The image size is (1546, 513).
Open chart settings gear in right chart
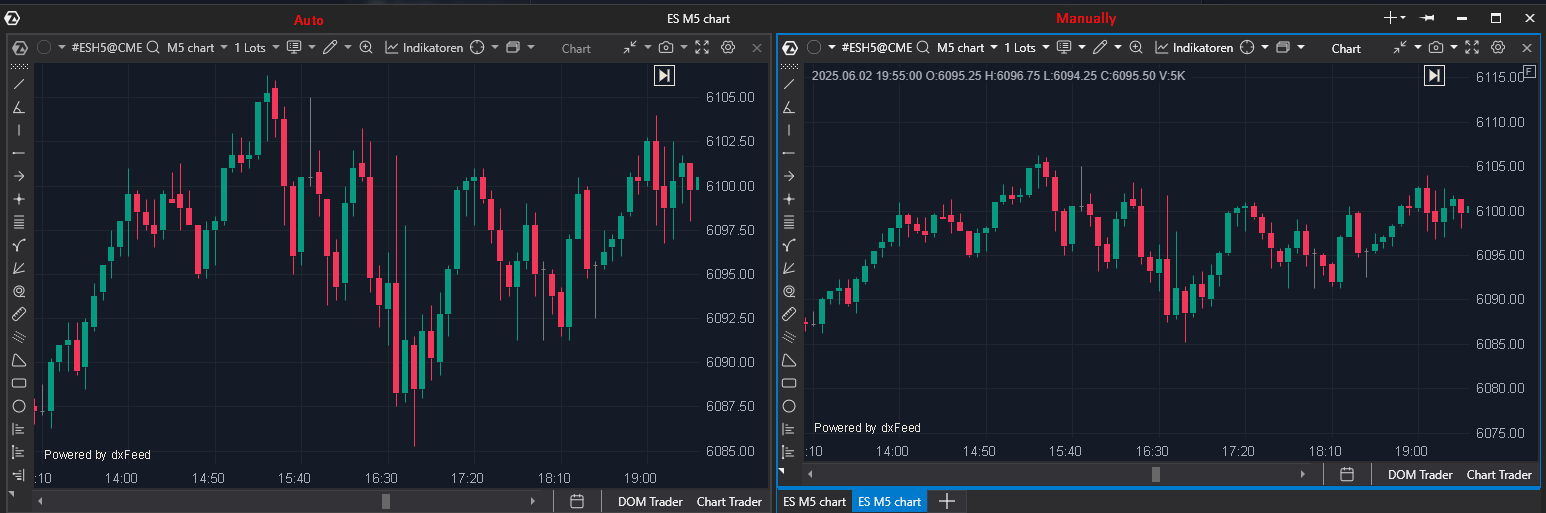(x=1498, y=47)
